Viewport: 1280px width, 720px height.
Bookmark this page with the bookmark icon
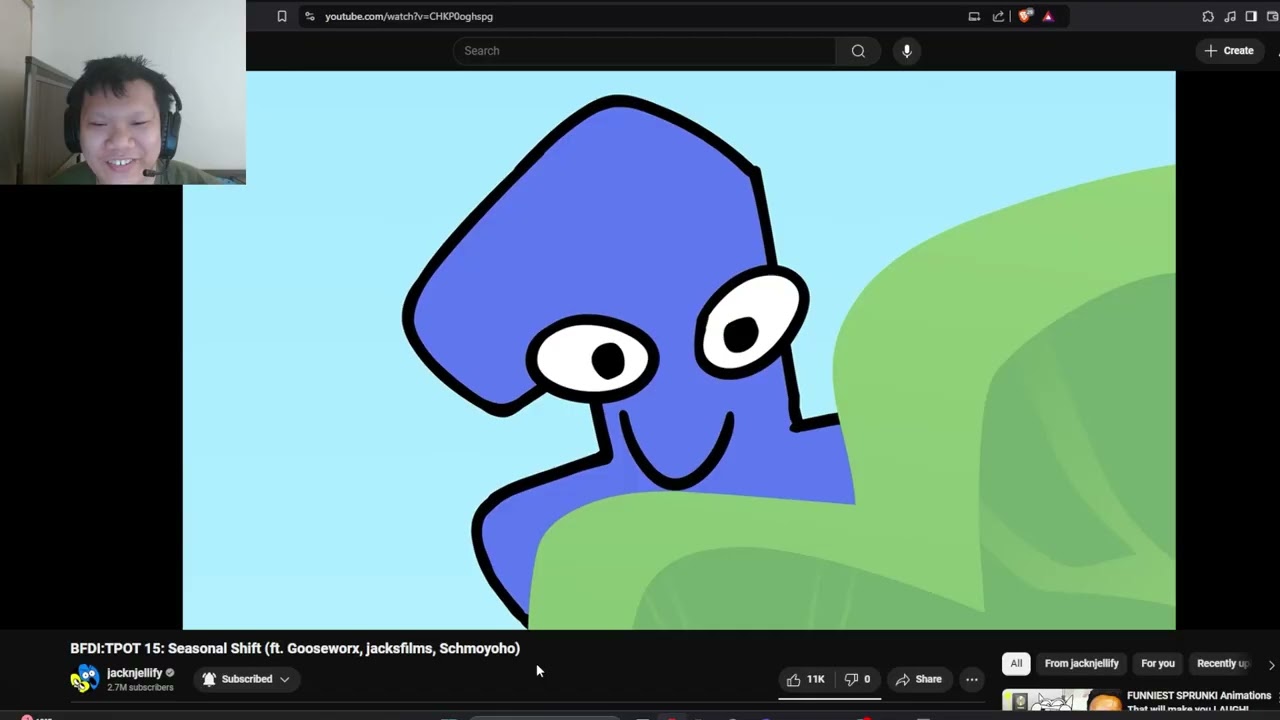click(x=282, y=16)
